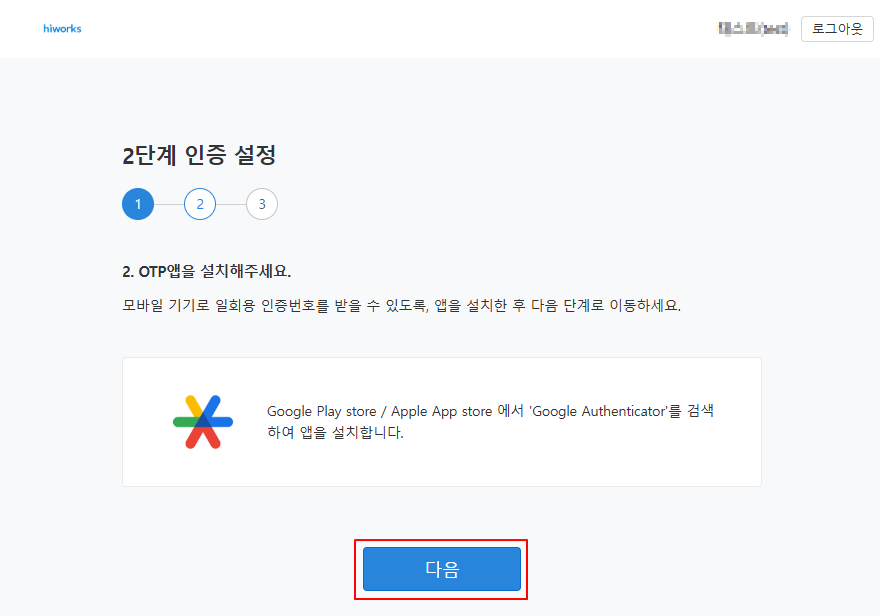This screenshot has width=880, height=616.
Task: Click empty space in the white header bar
Action: 400,29
